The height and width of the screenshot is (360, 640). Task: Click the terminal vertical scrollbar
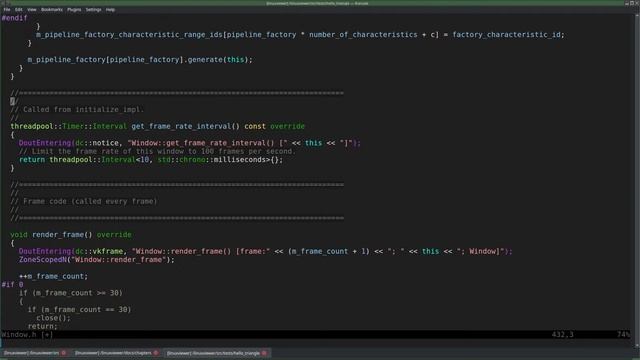[637, 180]
